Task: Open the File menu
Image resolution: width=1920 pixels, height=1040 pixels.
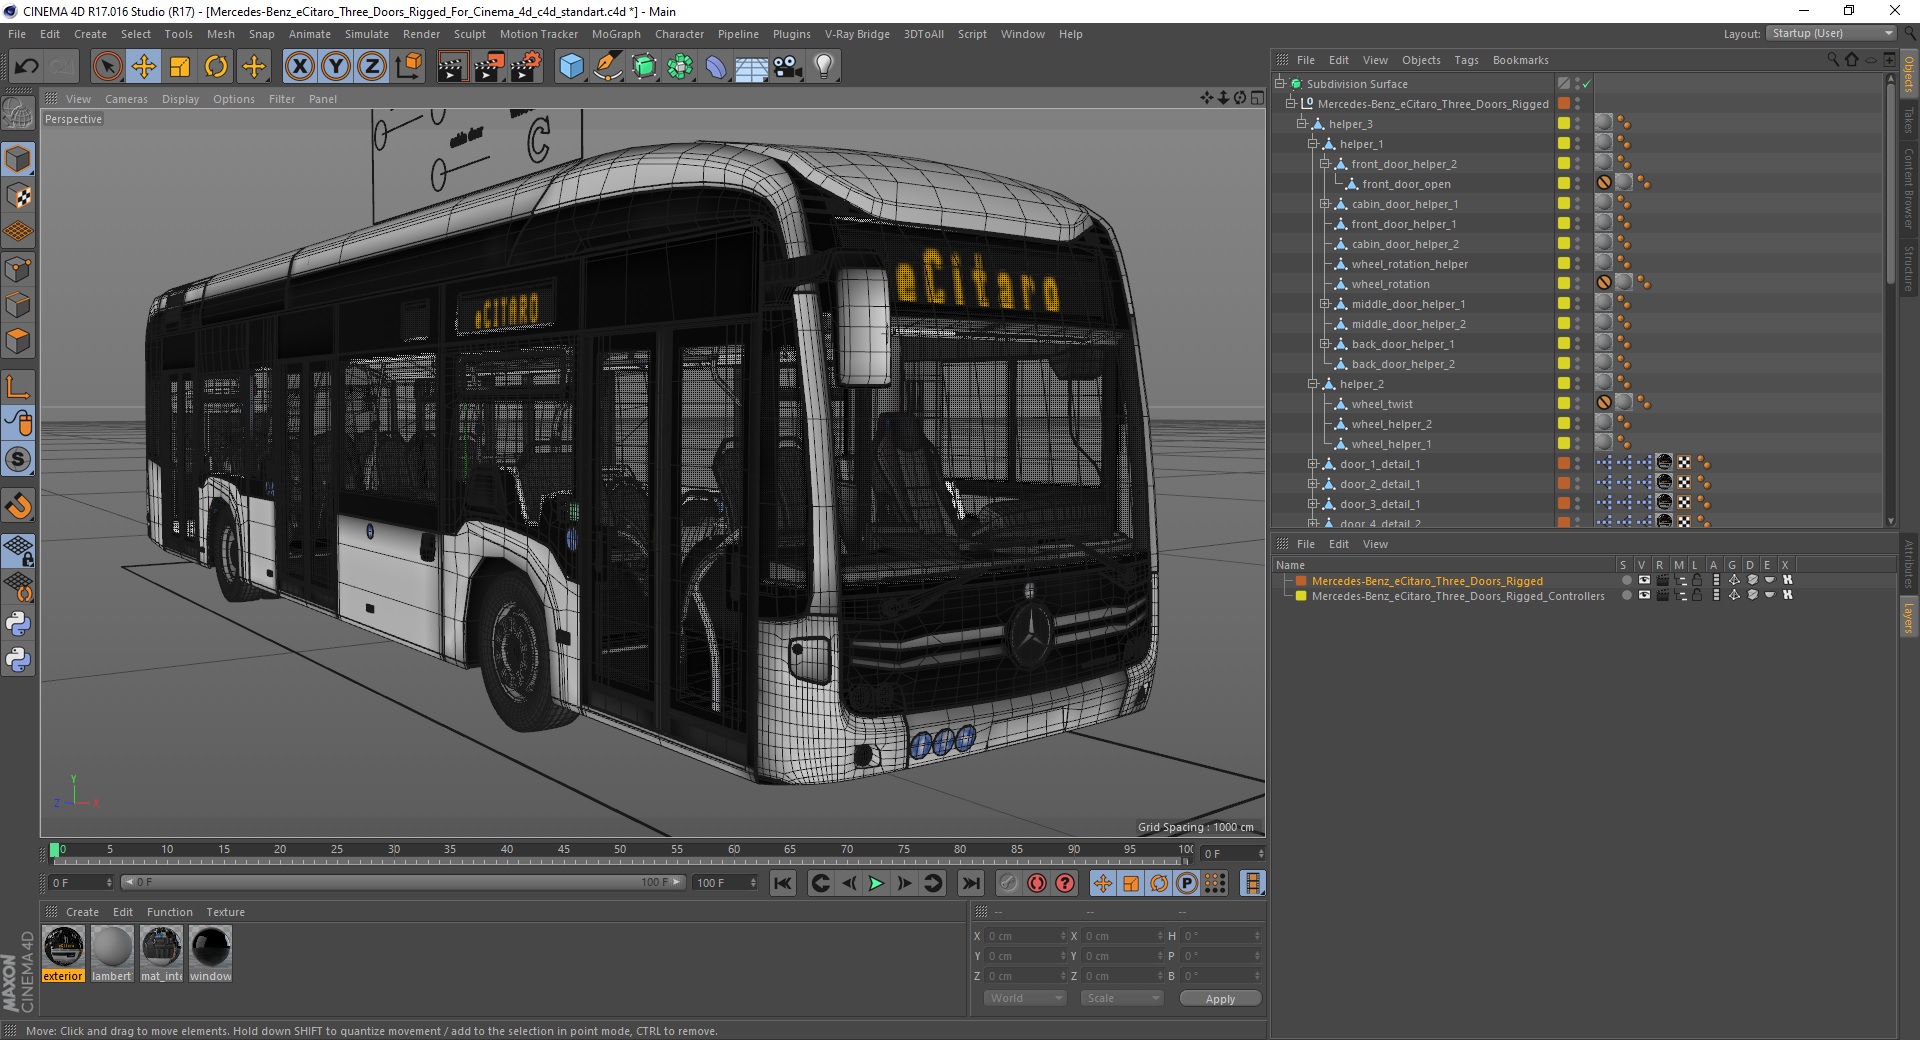Action: click(17, 34)
